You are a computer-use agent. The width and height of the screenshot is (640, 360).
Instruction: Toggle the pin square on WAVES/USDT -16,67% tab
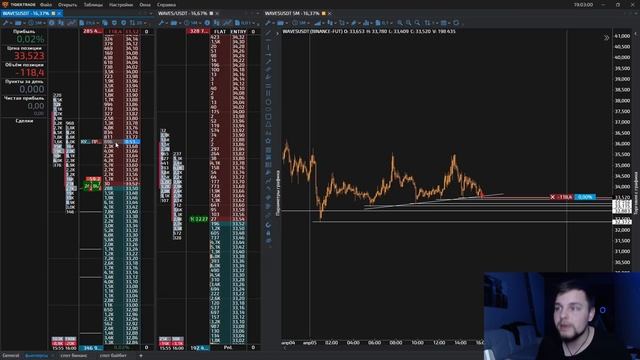pos(211,13)
